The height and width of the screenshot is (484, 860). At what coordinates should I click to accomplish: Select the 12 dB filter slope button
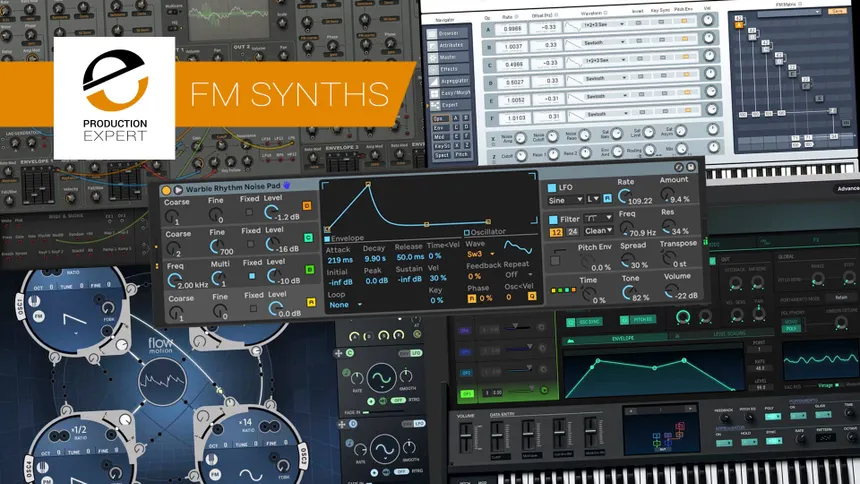[x=556, y=232]
